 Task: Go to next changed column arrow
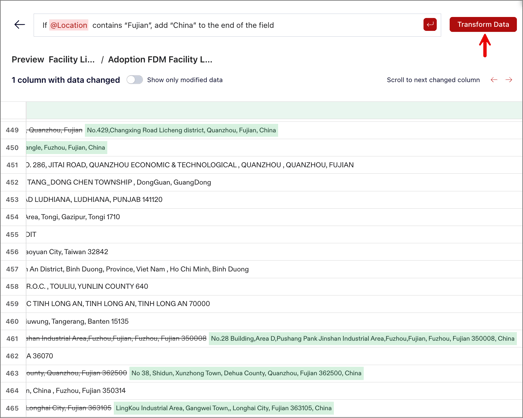click(509, 80)
